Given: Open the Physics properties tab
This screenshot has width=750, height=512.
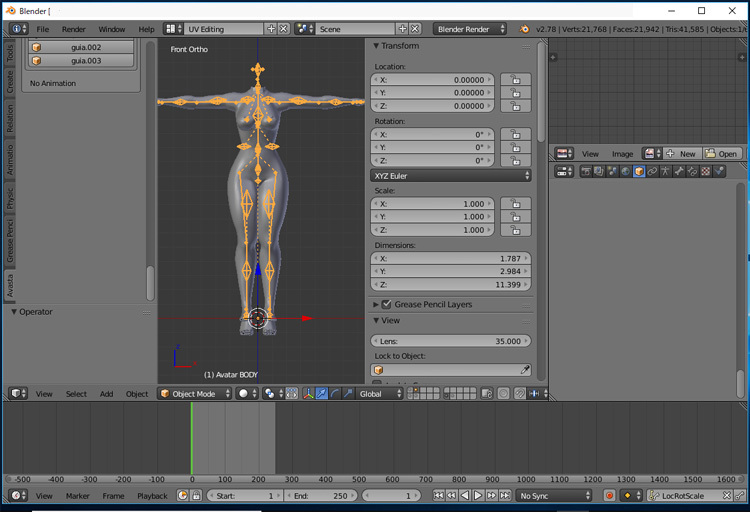Looking at the screenshot, I should [719, 171].
